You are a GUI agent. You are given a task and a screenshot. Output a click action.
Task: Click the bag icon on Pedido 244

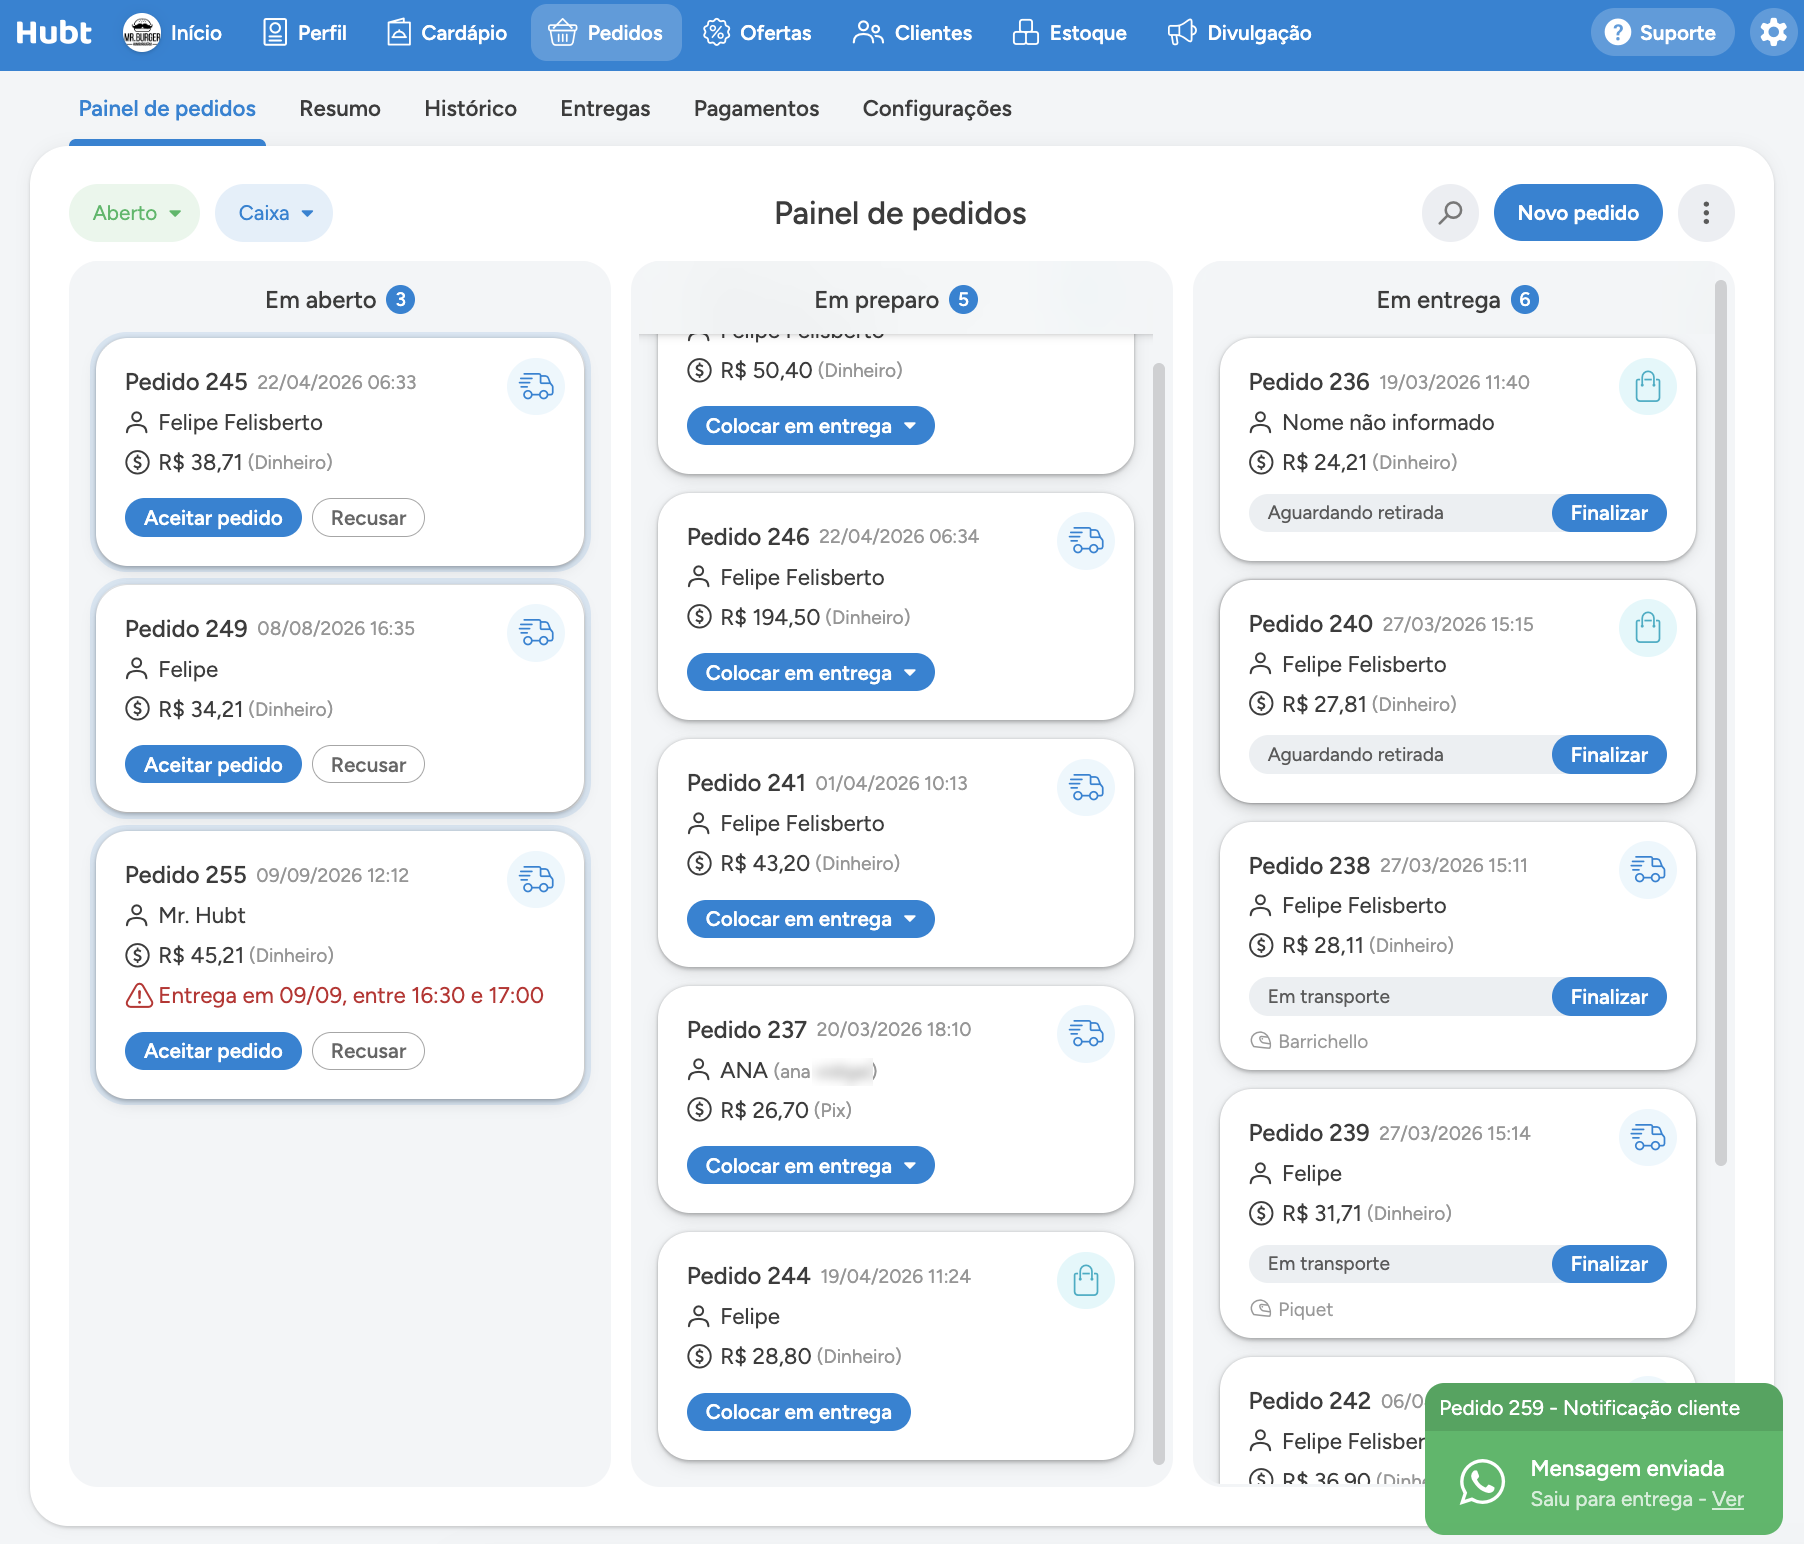1086,1280
